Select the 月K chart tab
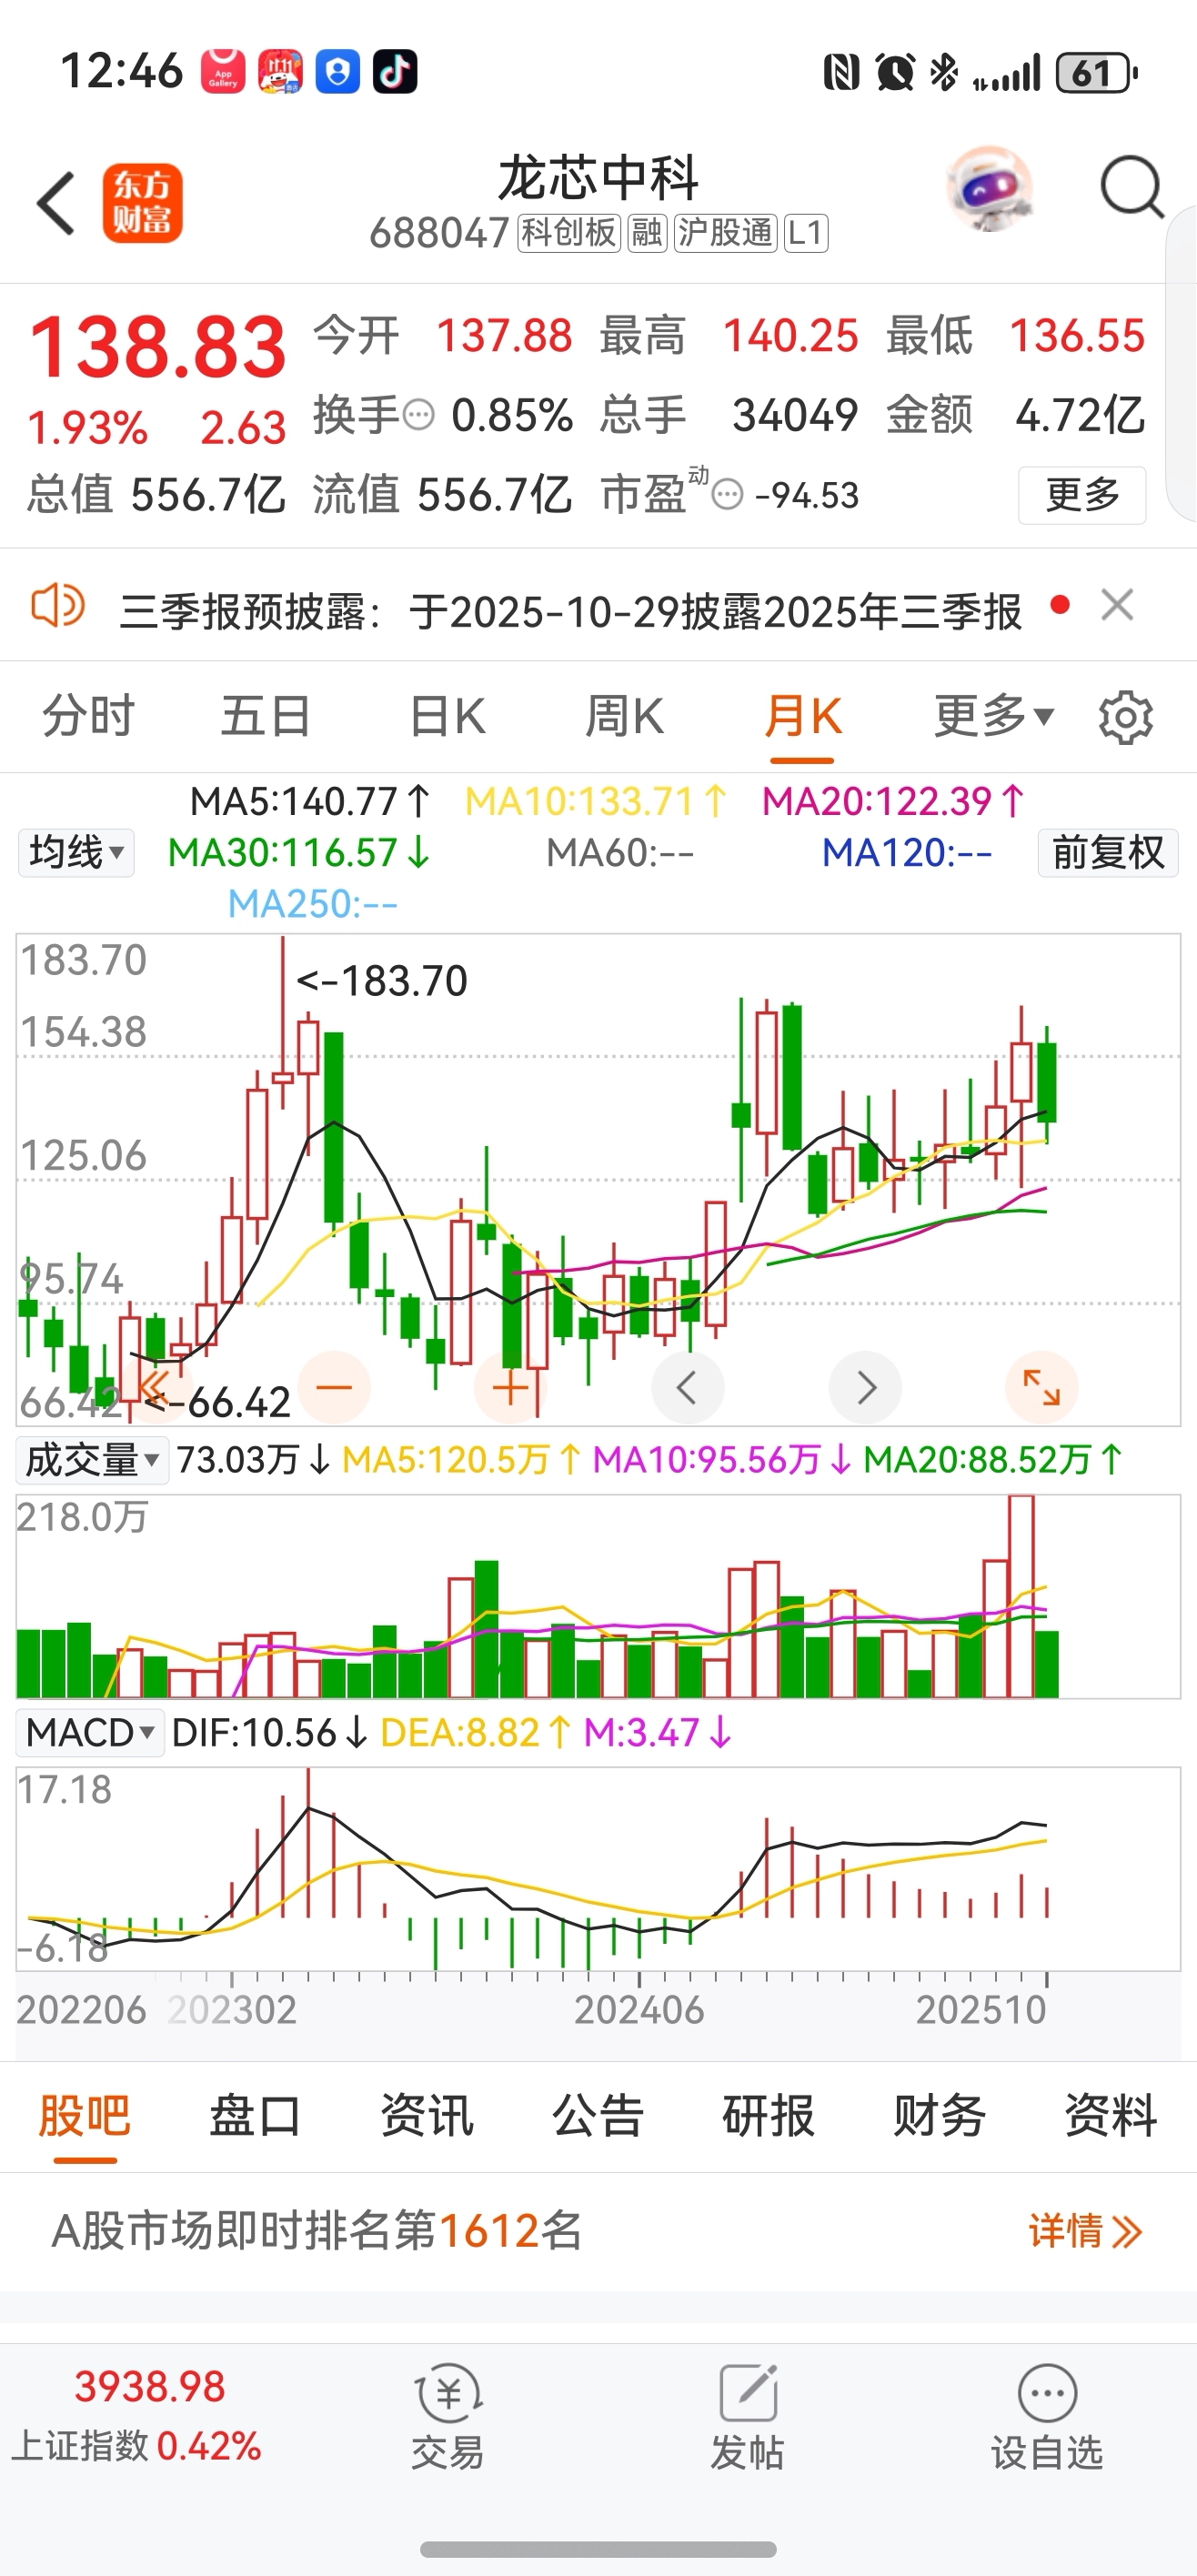The width and height of the screenshot is (1197, 2576). 803,716
